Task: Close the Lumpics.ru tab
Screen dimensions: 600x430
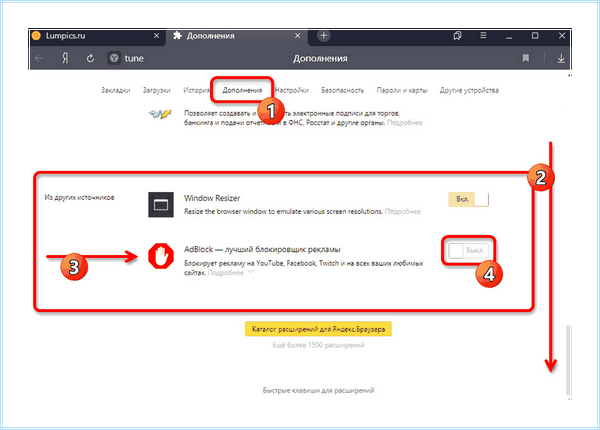Action: point(157,36)
